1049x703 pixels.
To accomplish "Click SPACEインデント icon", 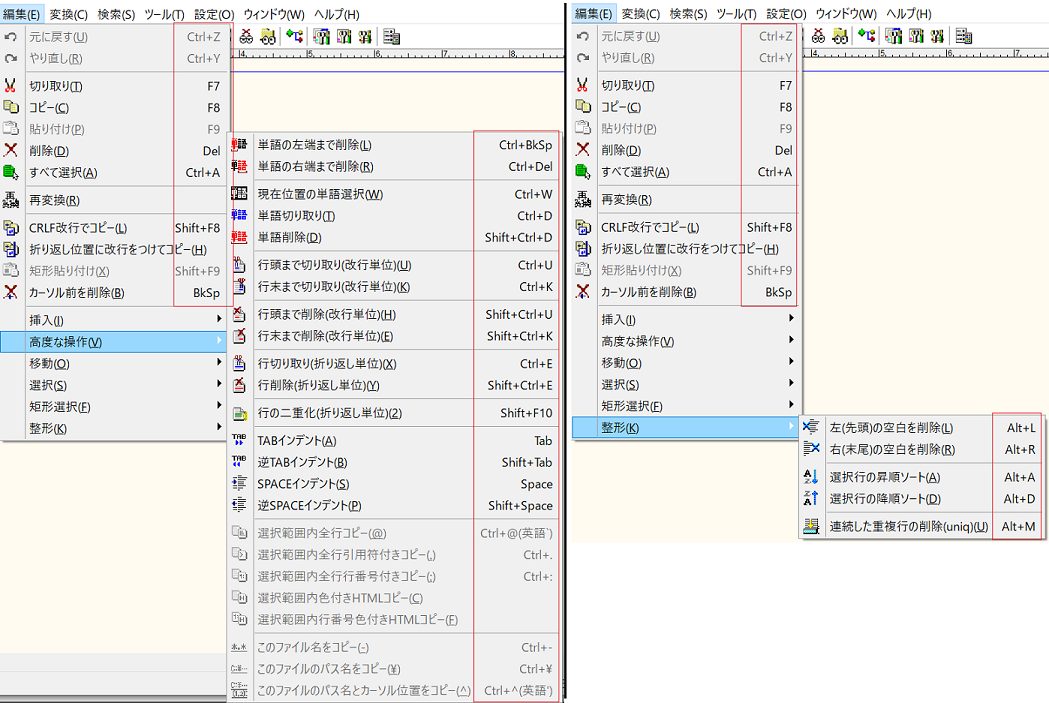I will click(x=240, y=483).
